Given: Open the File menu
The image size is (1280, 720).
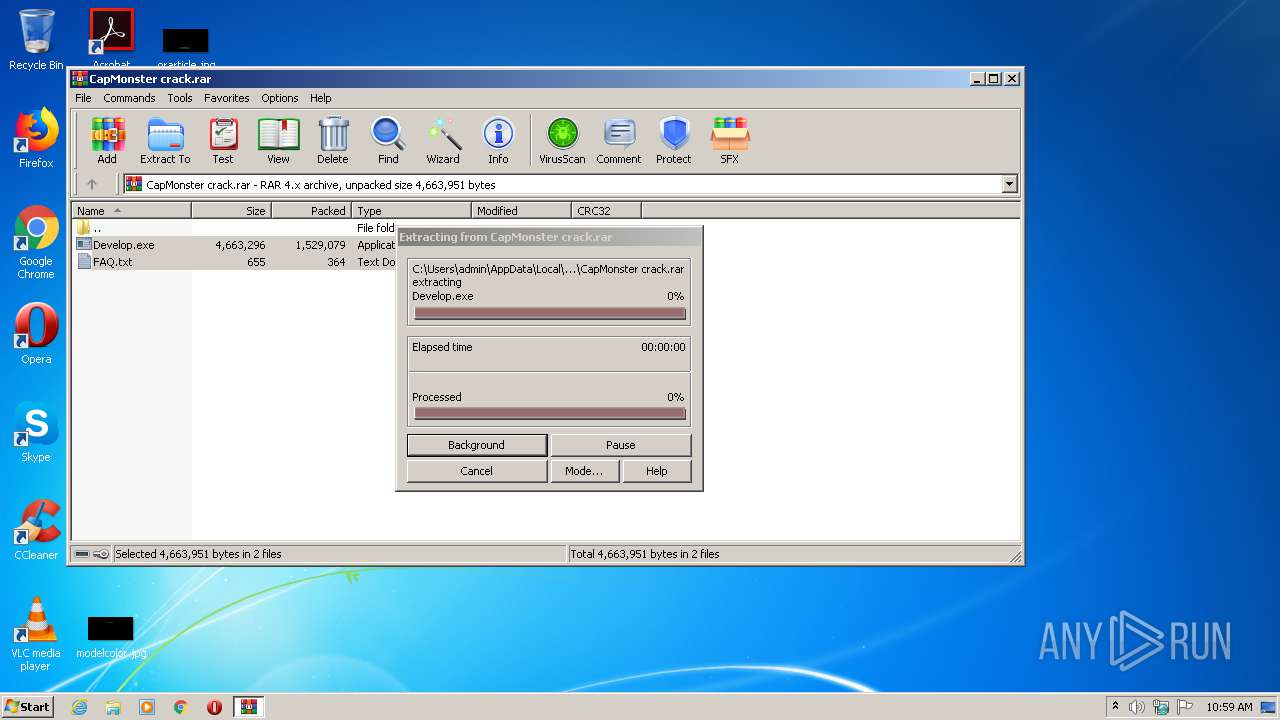Looking at the screenshot, I should (83, 98).
